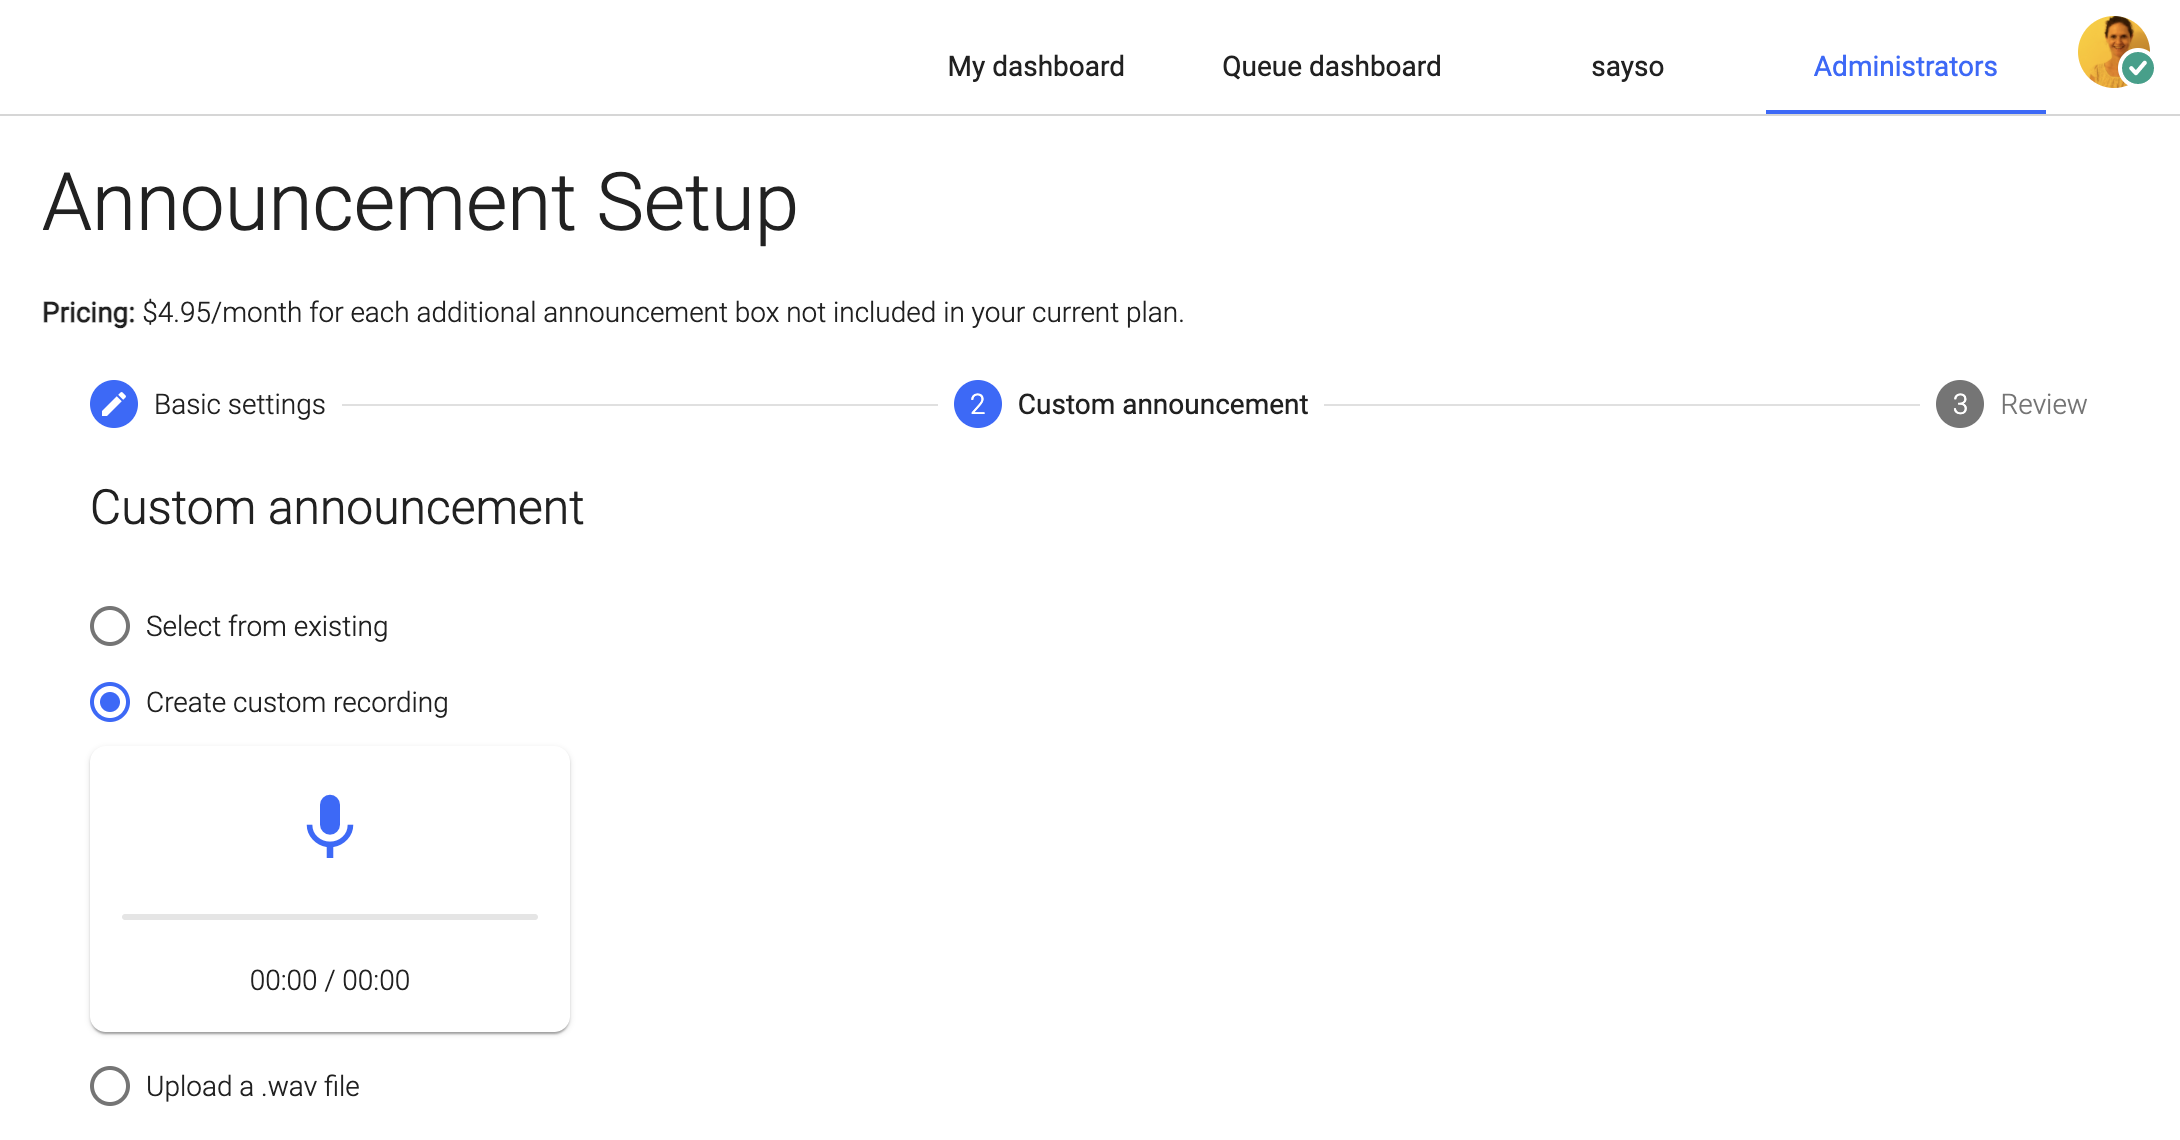Screen dimensions: 2180x1140
Task: Navigate to the sayso section
Action: point(1627,65)
